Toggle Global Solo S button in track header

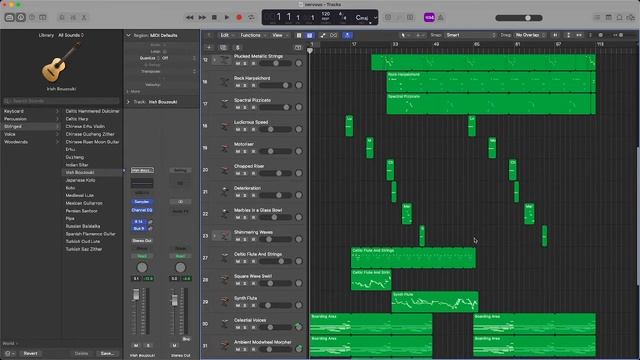coord(238,48)
